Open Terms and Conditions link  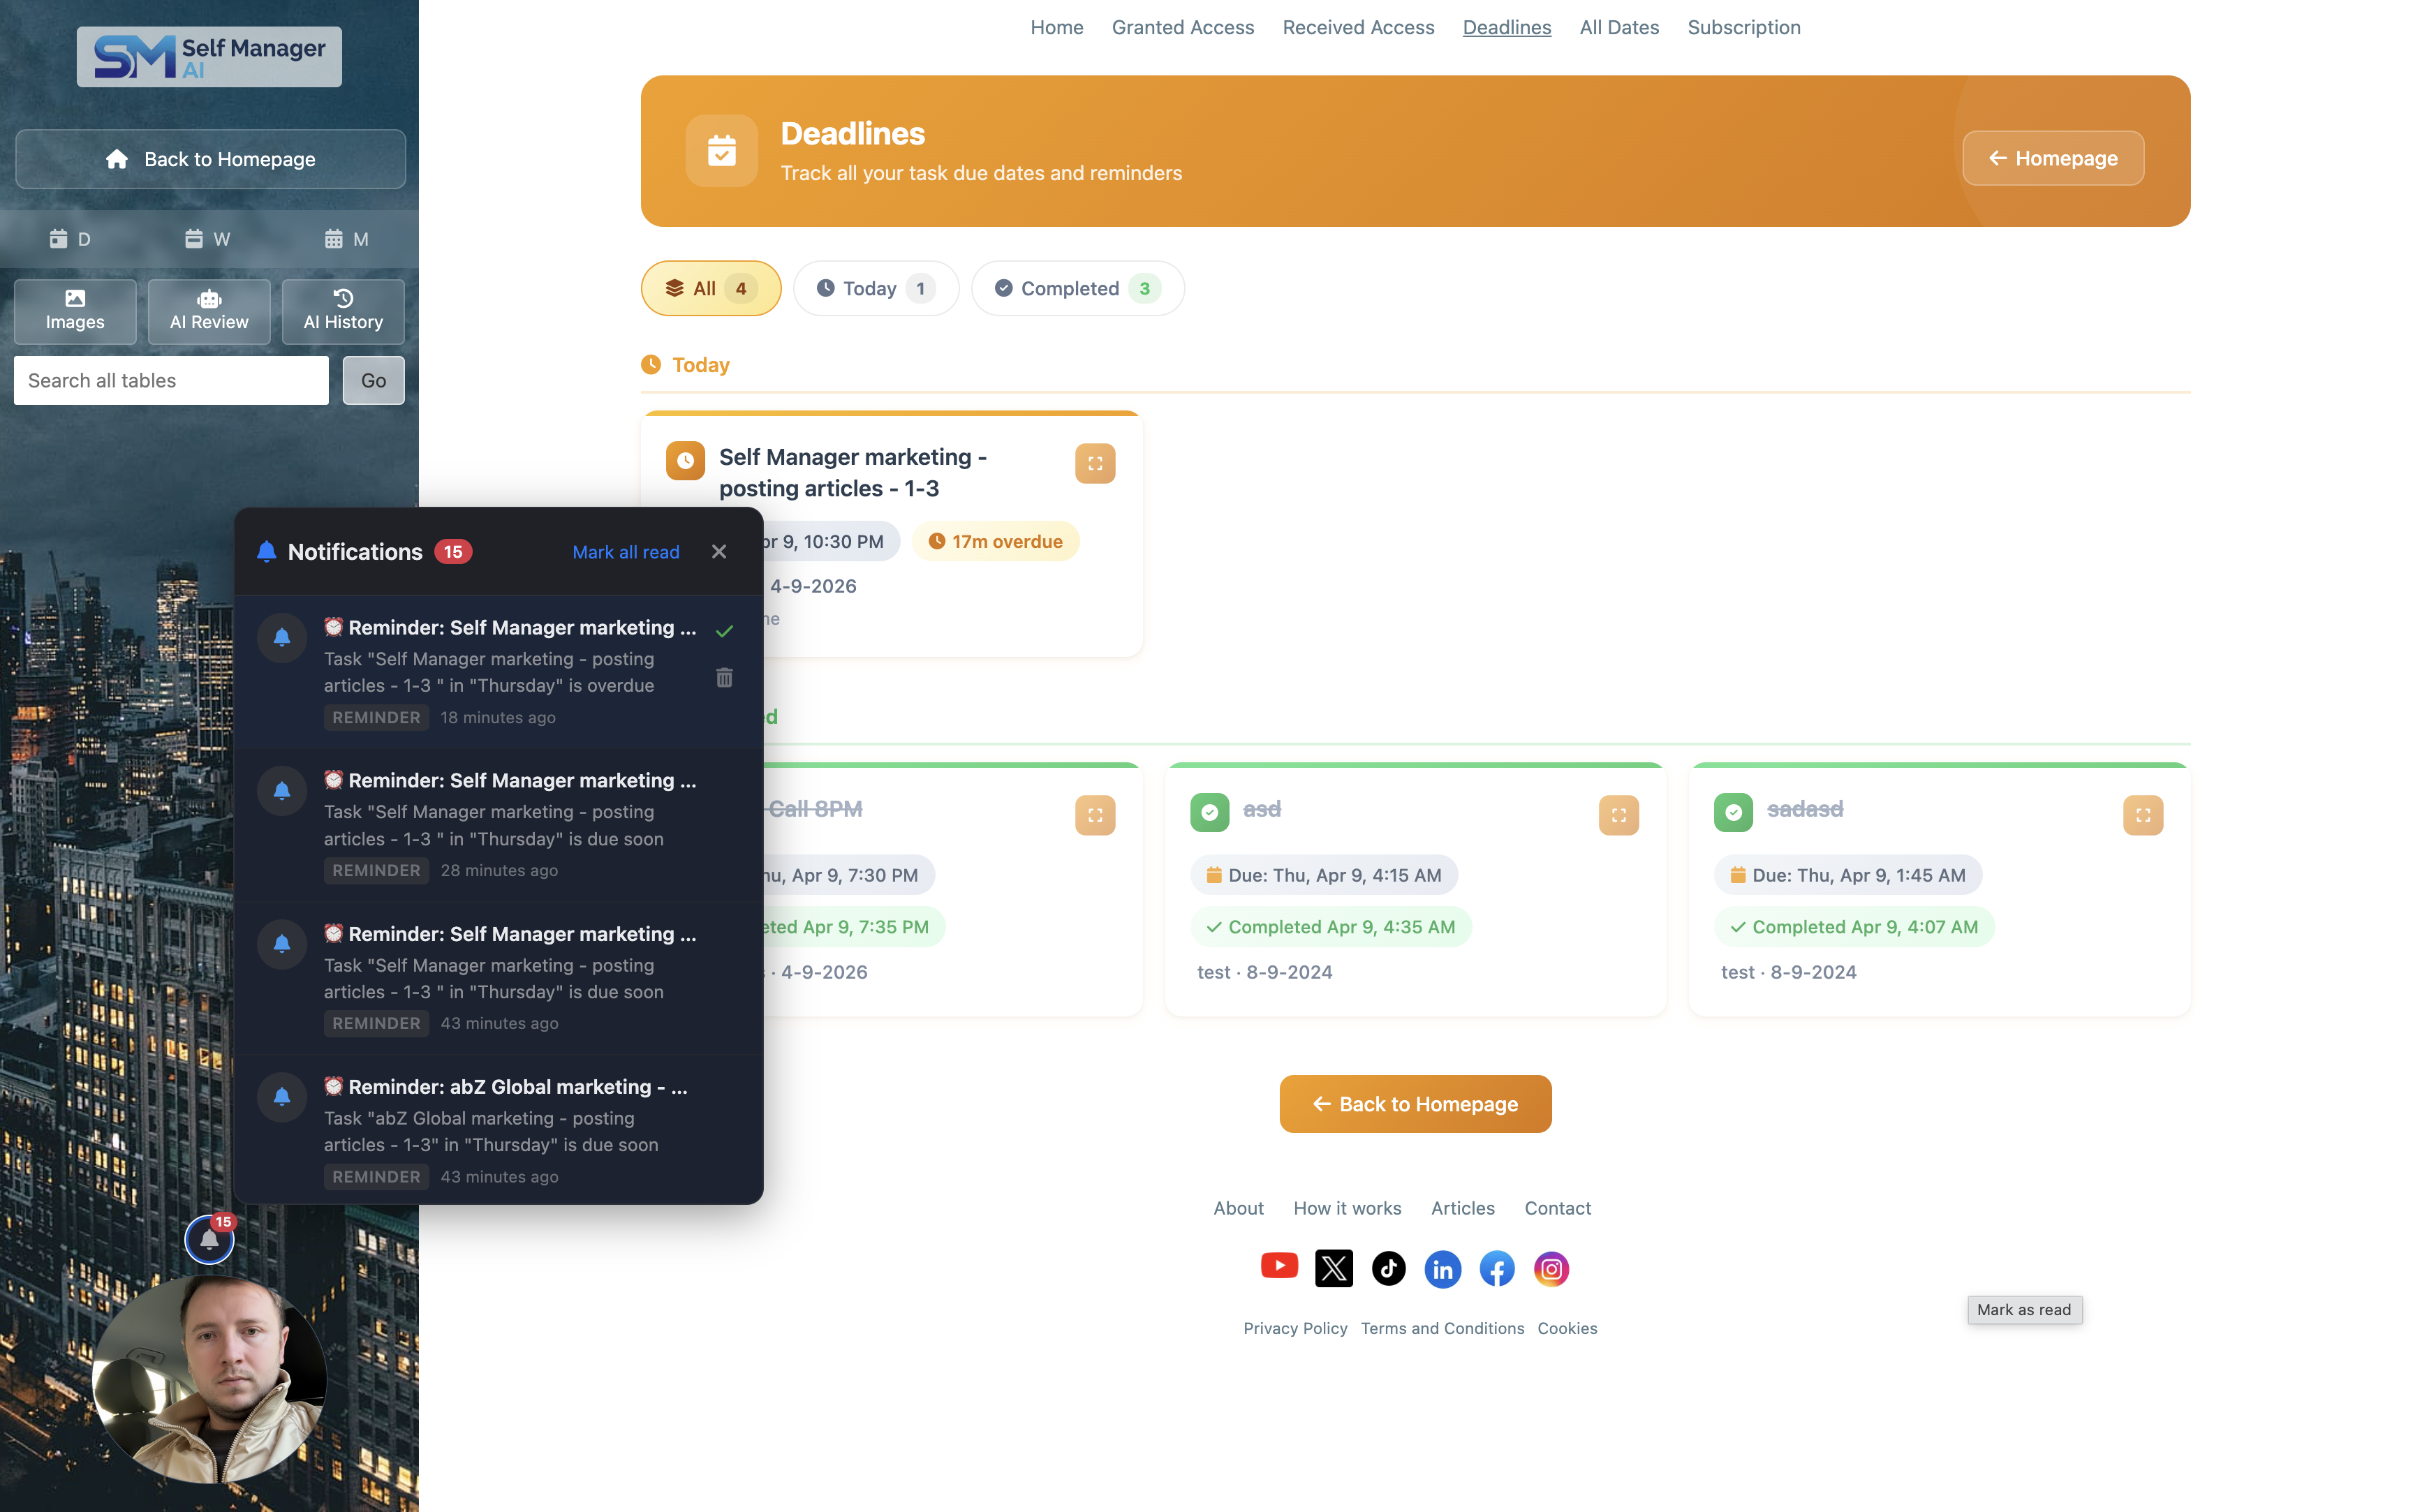point(1442,1328)
